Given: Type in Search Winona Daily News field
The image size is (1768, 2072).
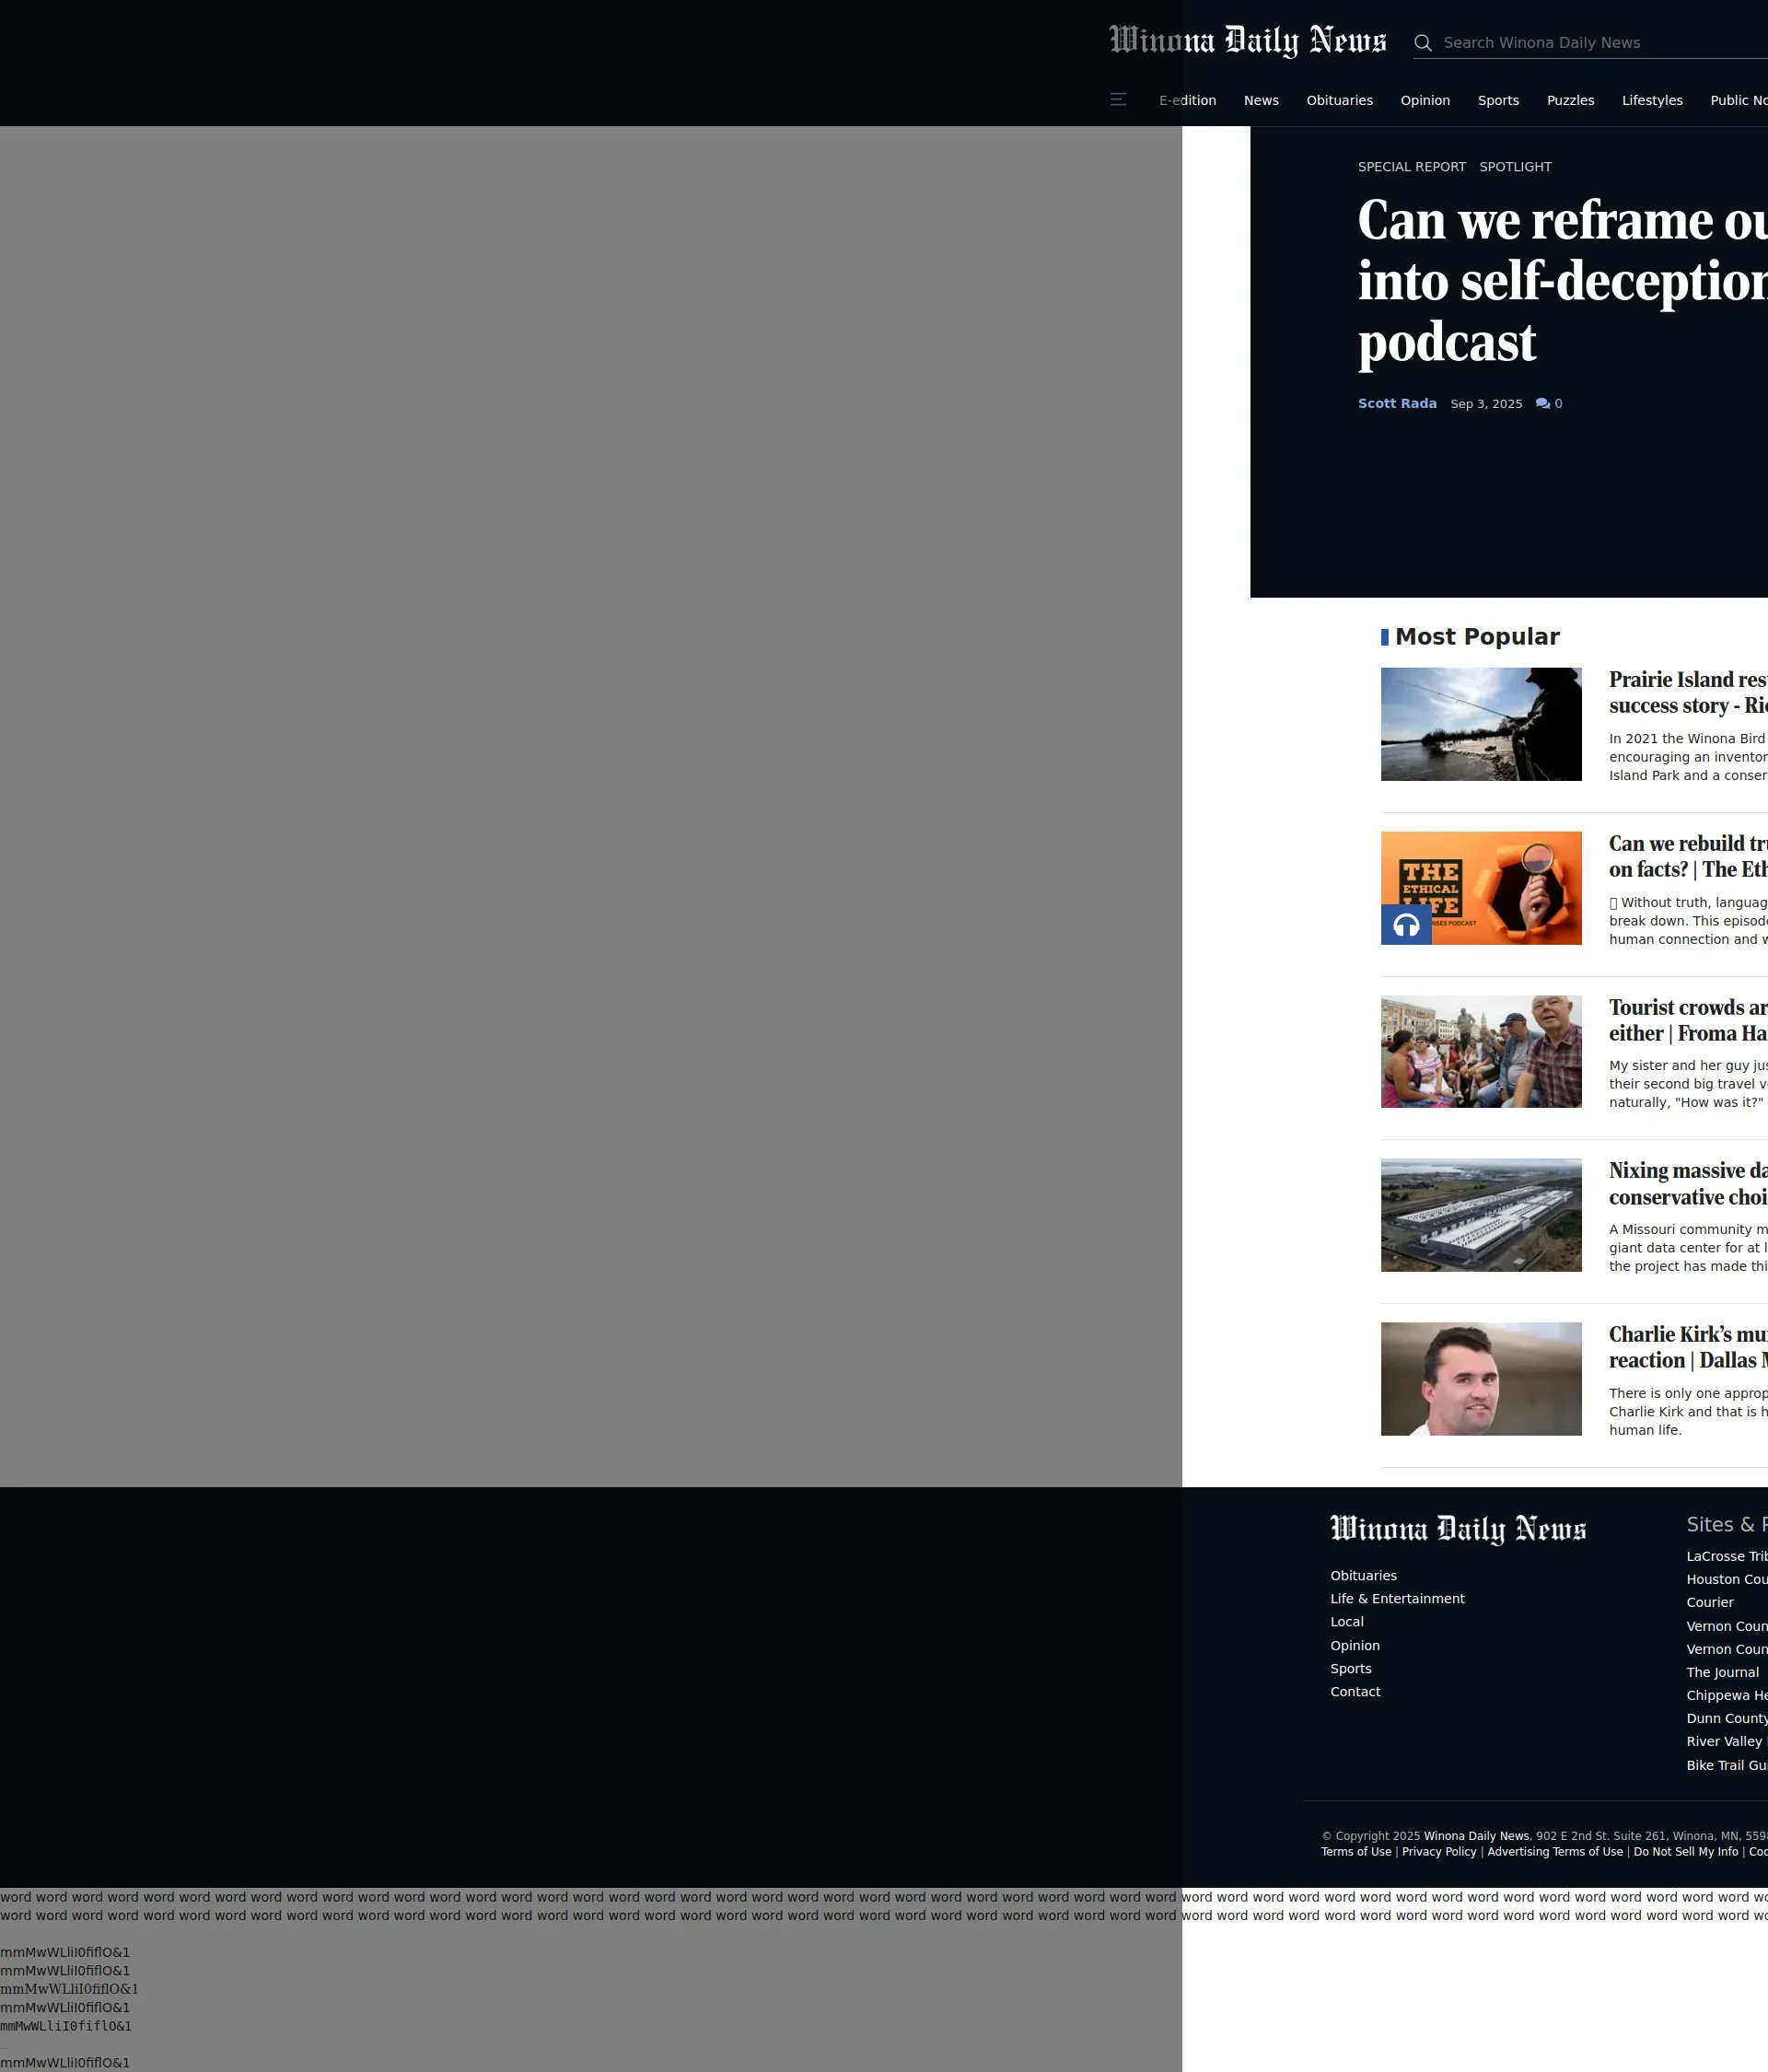Looking at the screenshot, I should coord(1600,43).
